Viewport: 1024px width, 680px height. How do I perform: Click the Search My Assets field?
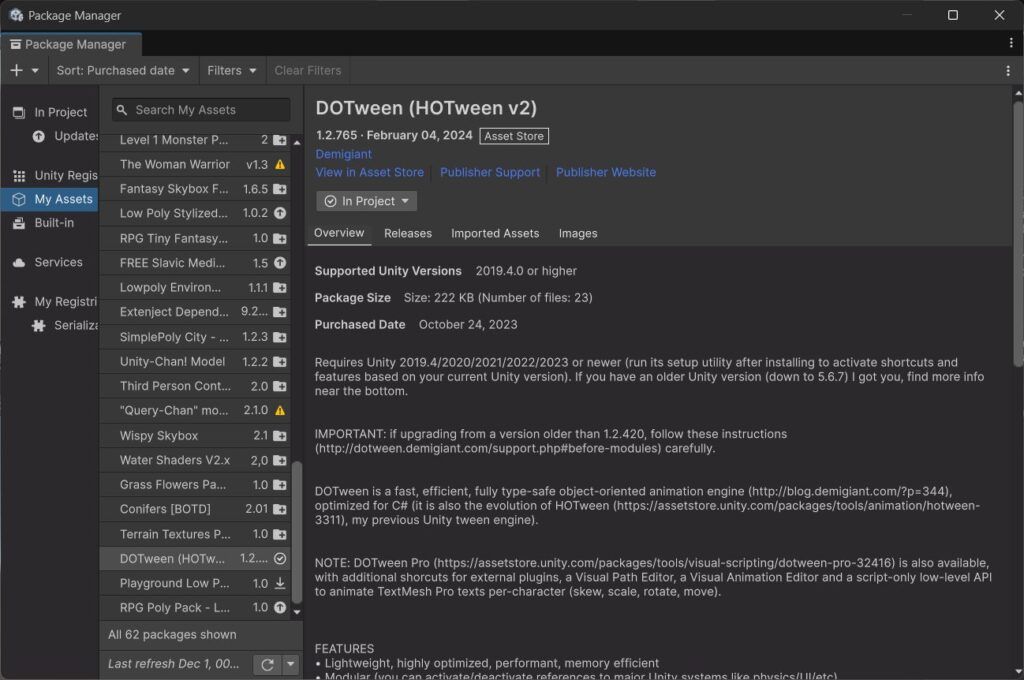[208, 110]
